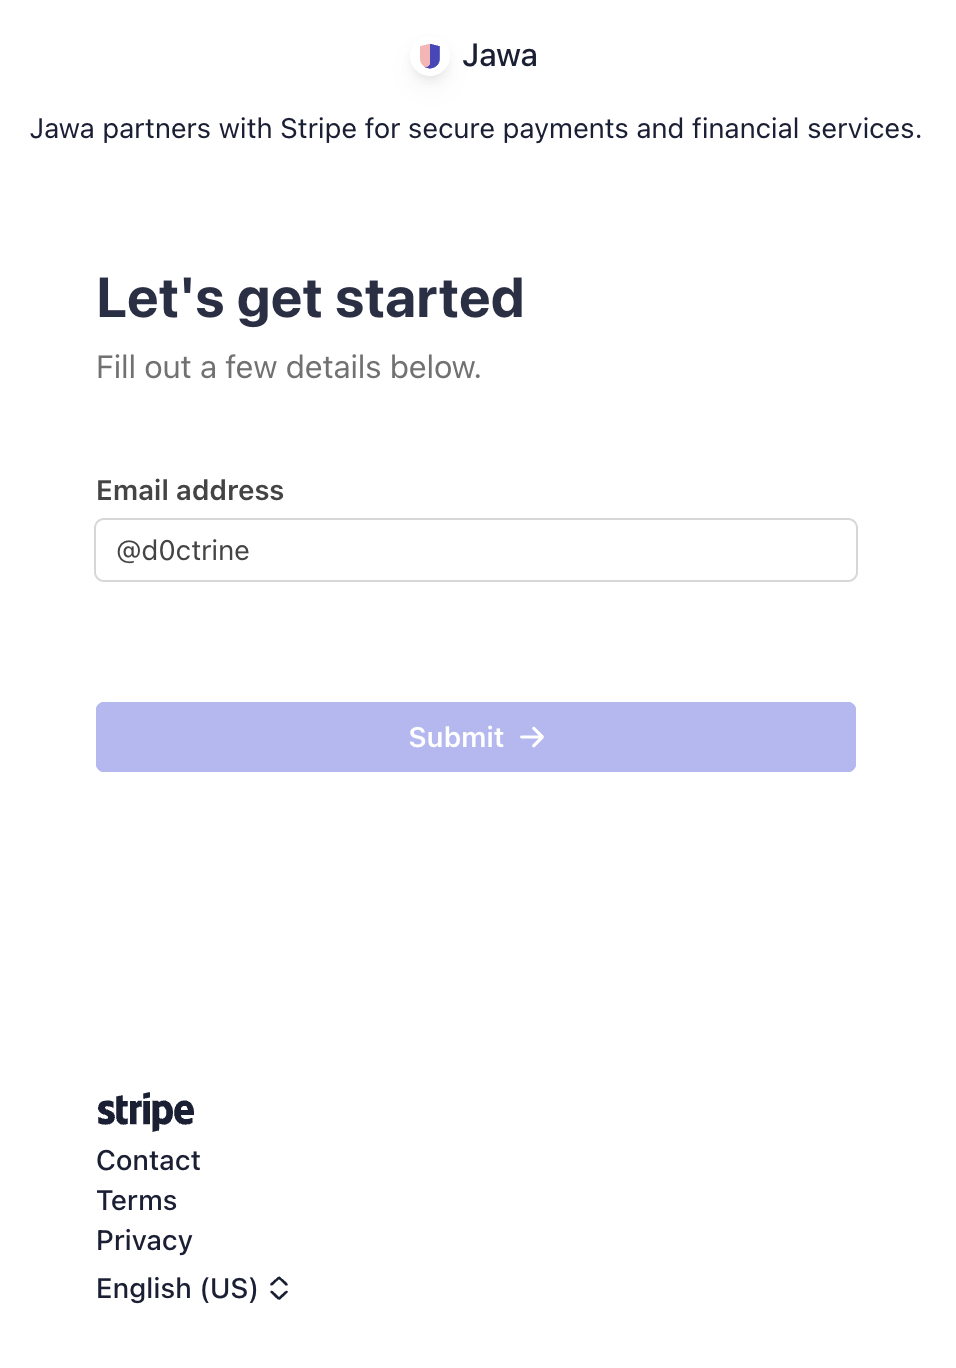Open the language selector via its sorting chevron
Screen dimensions: 956x1368
click(x=278, y=1289)
